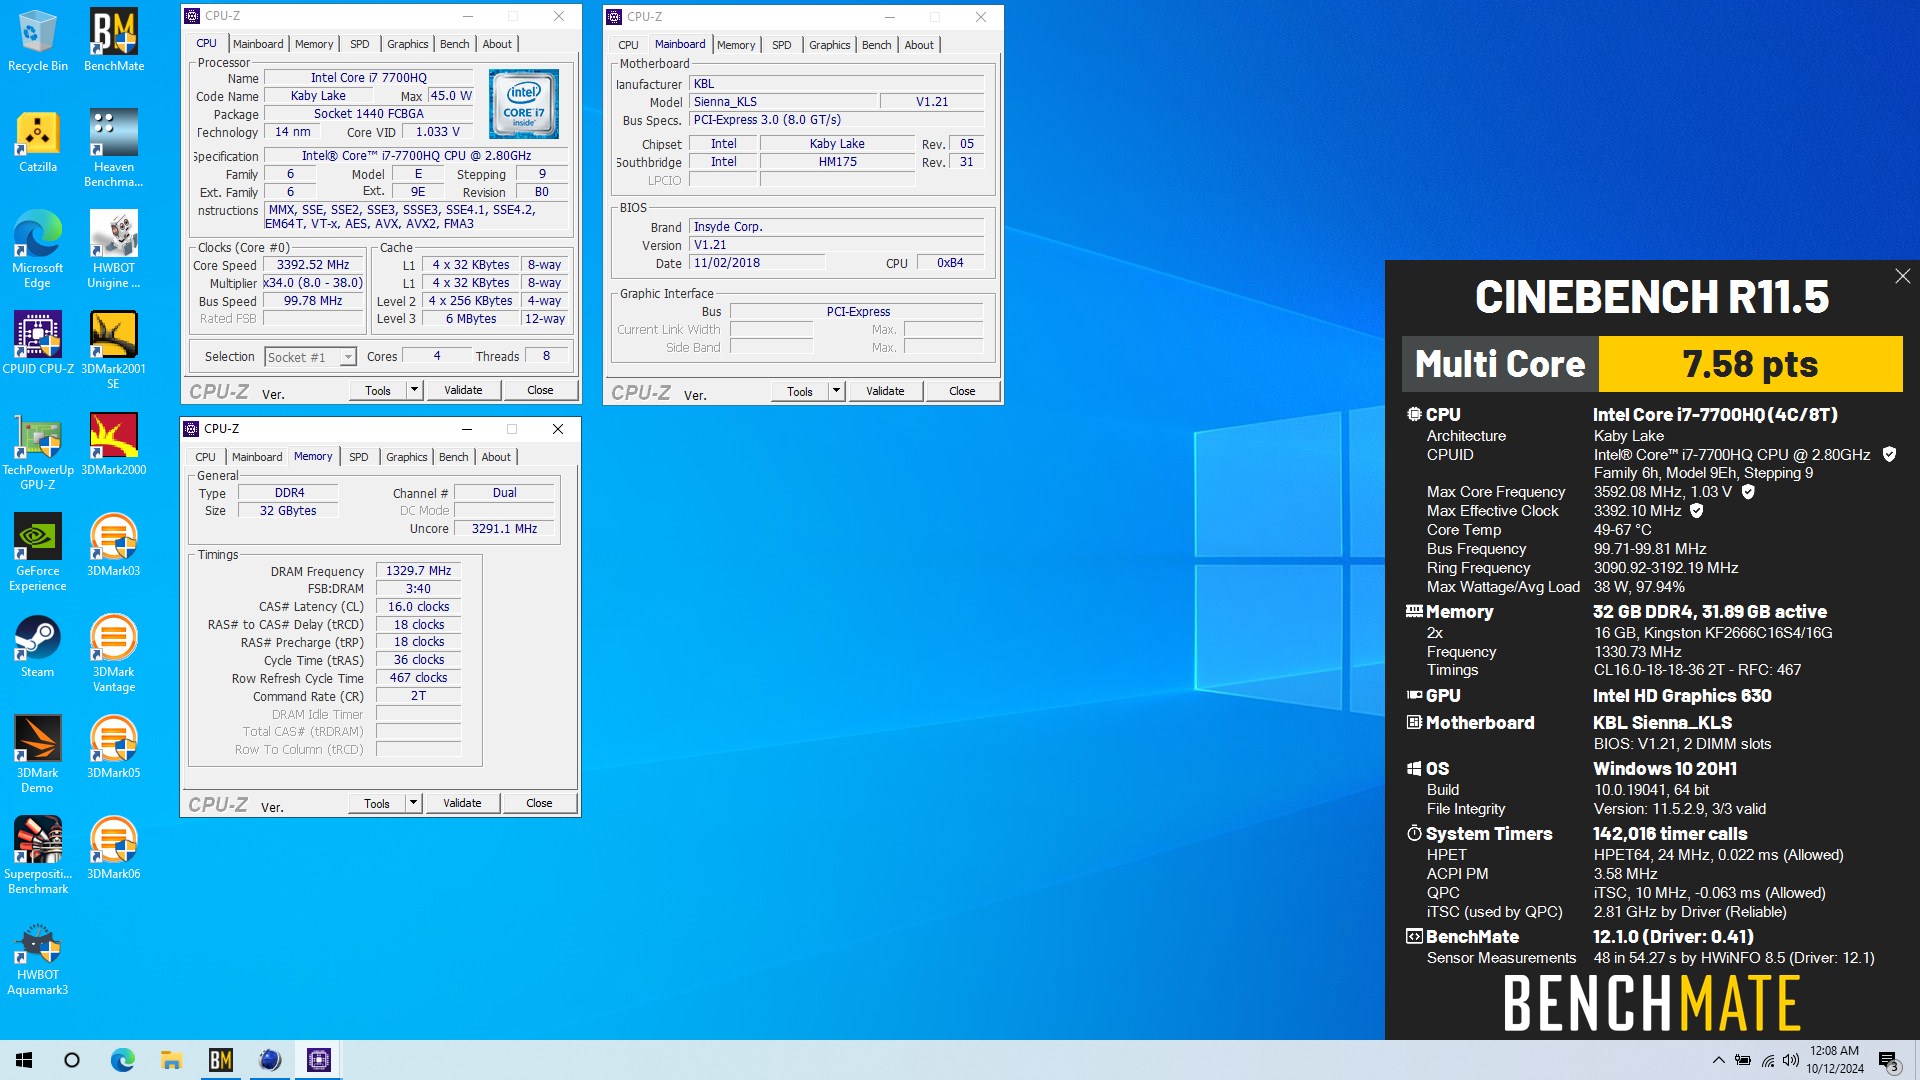Click Validate in the CPU tab window
The width and height of the screenshot is (1920, 1080).
463,390
